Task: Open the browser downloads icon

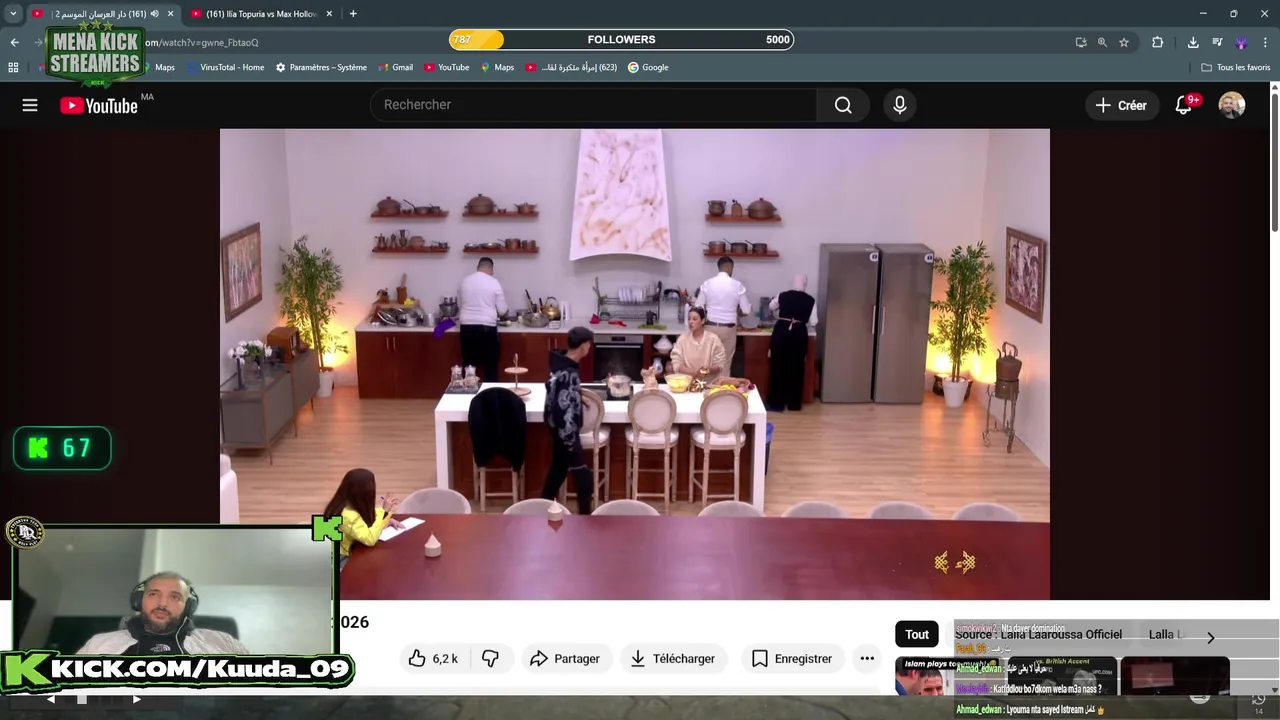Action: click(1193, 42)
